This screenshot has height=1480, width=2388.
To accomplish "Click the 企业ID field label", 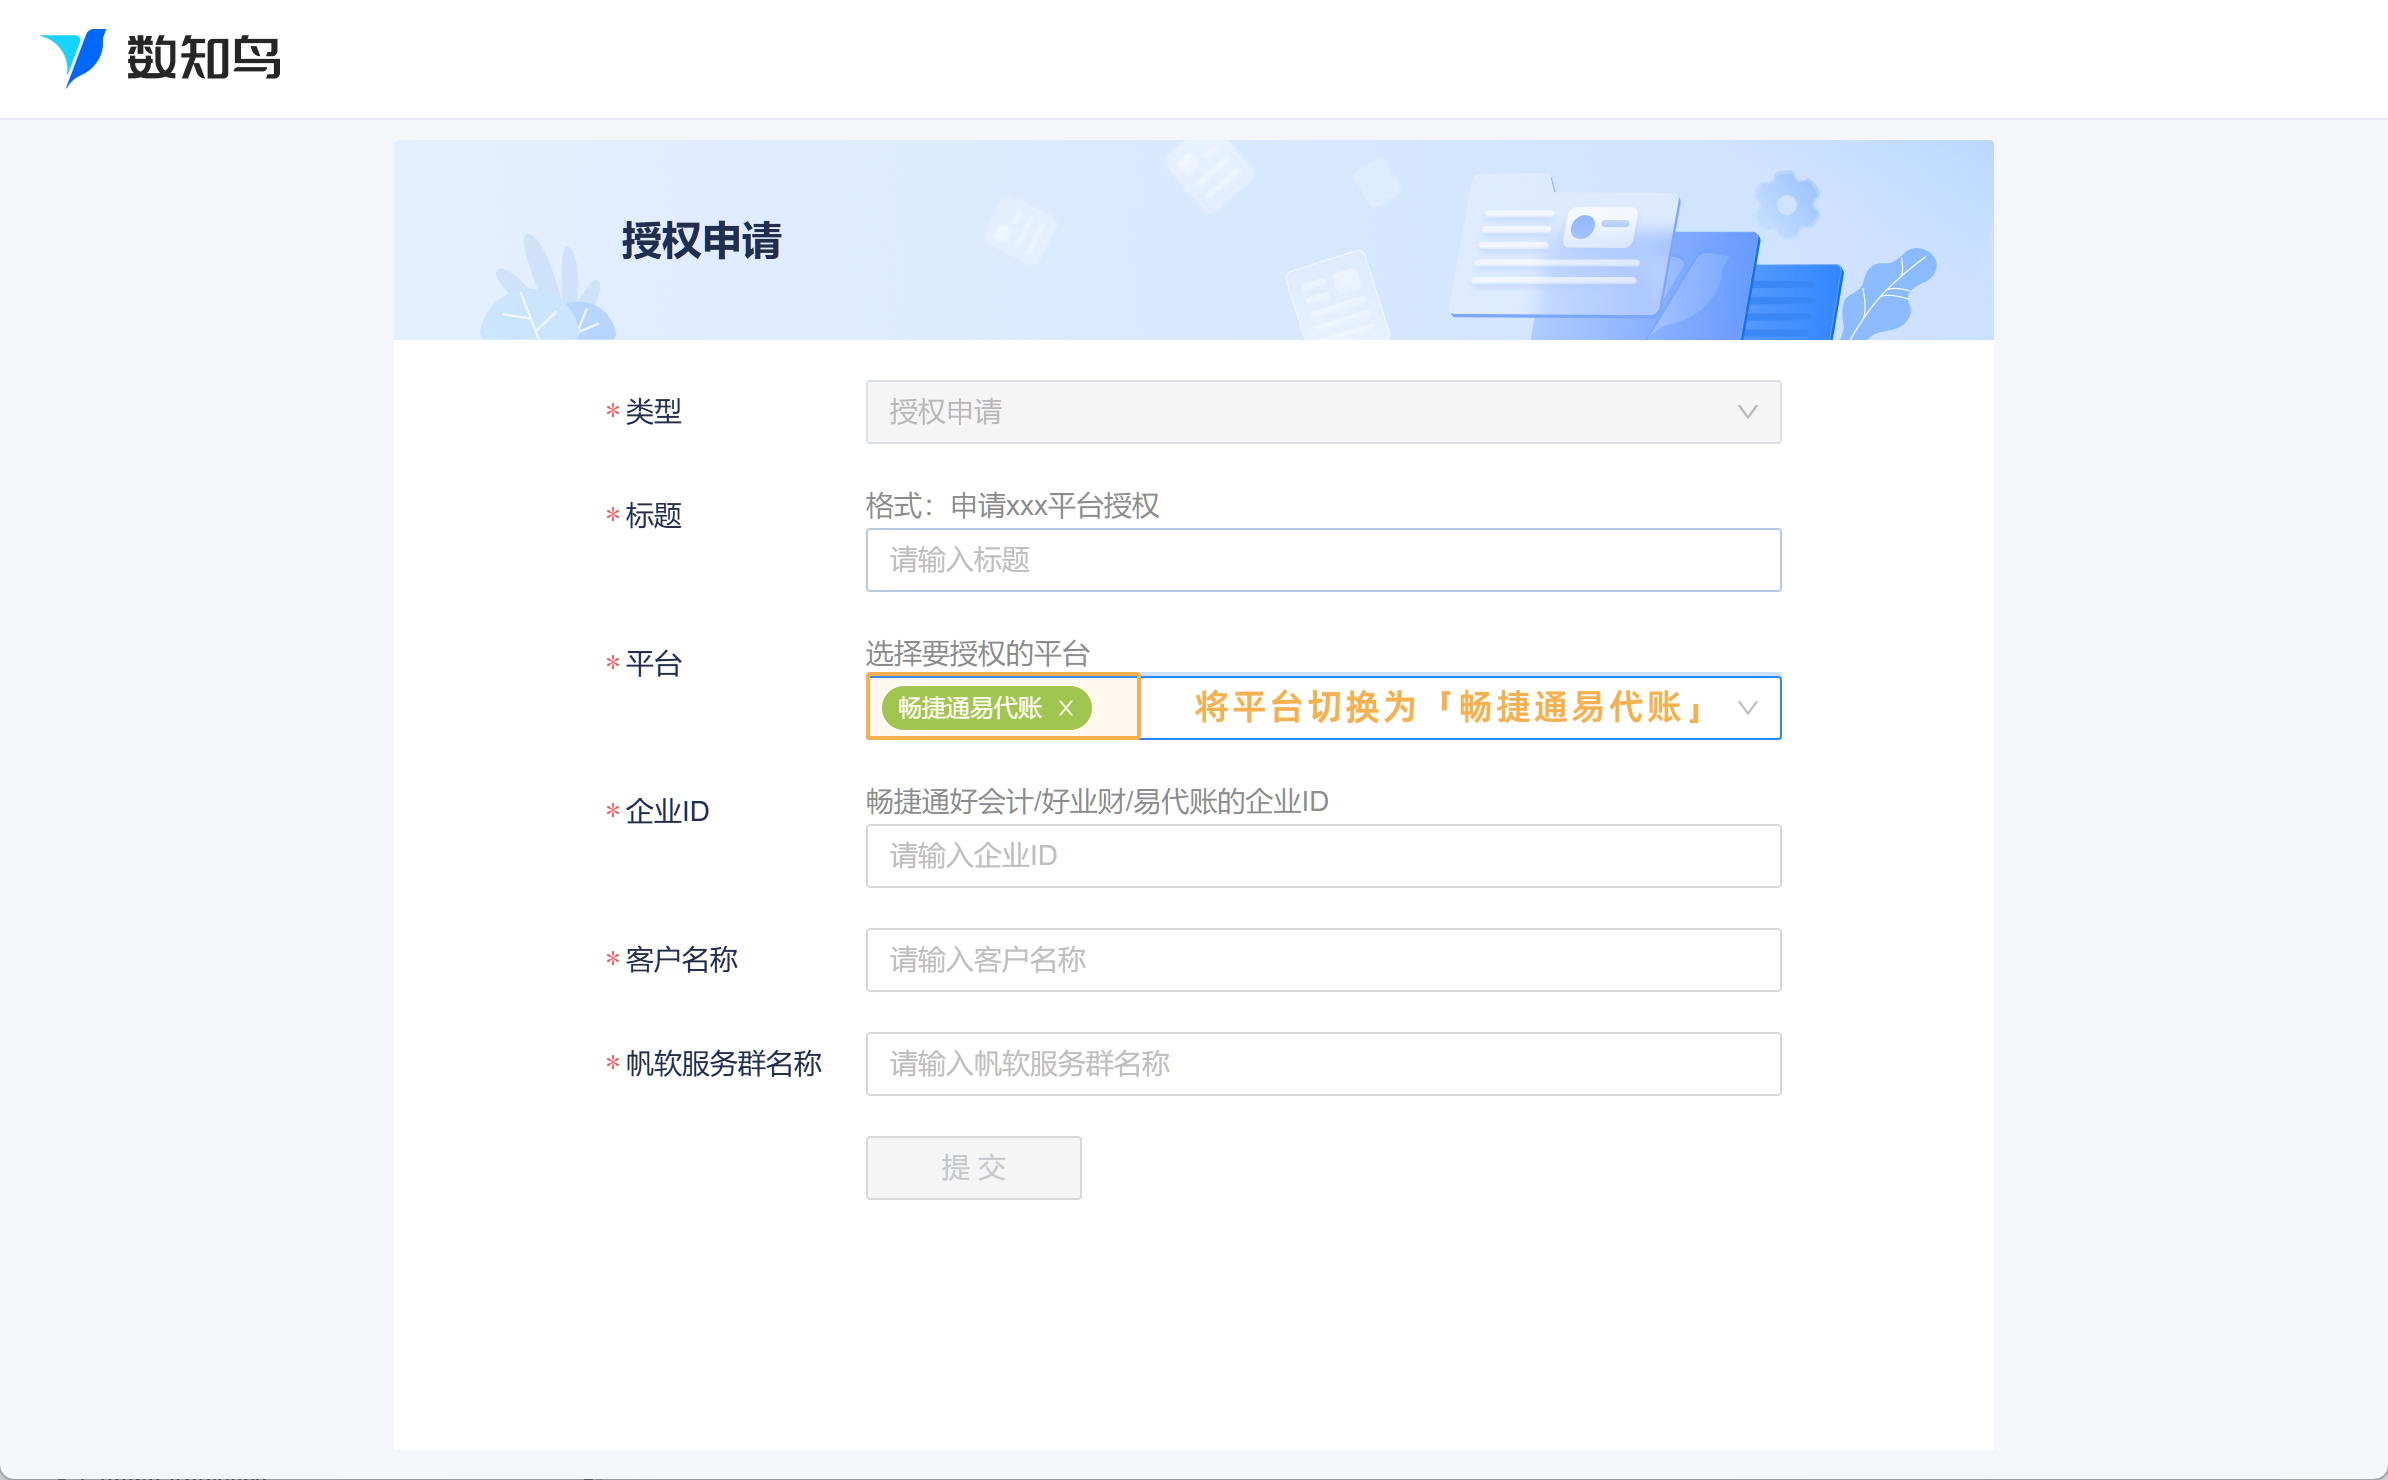I will click(667, 811).
